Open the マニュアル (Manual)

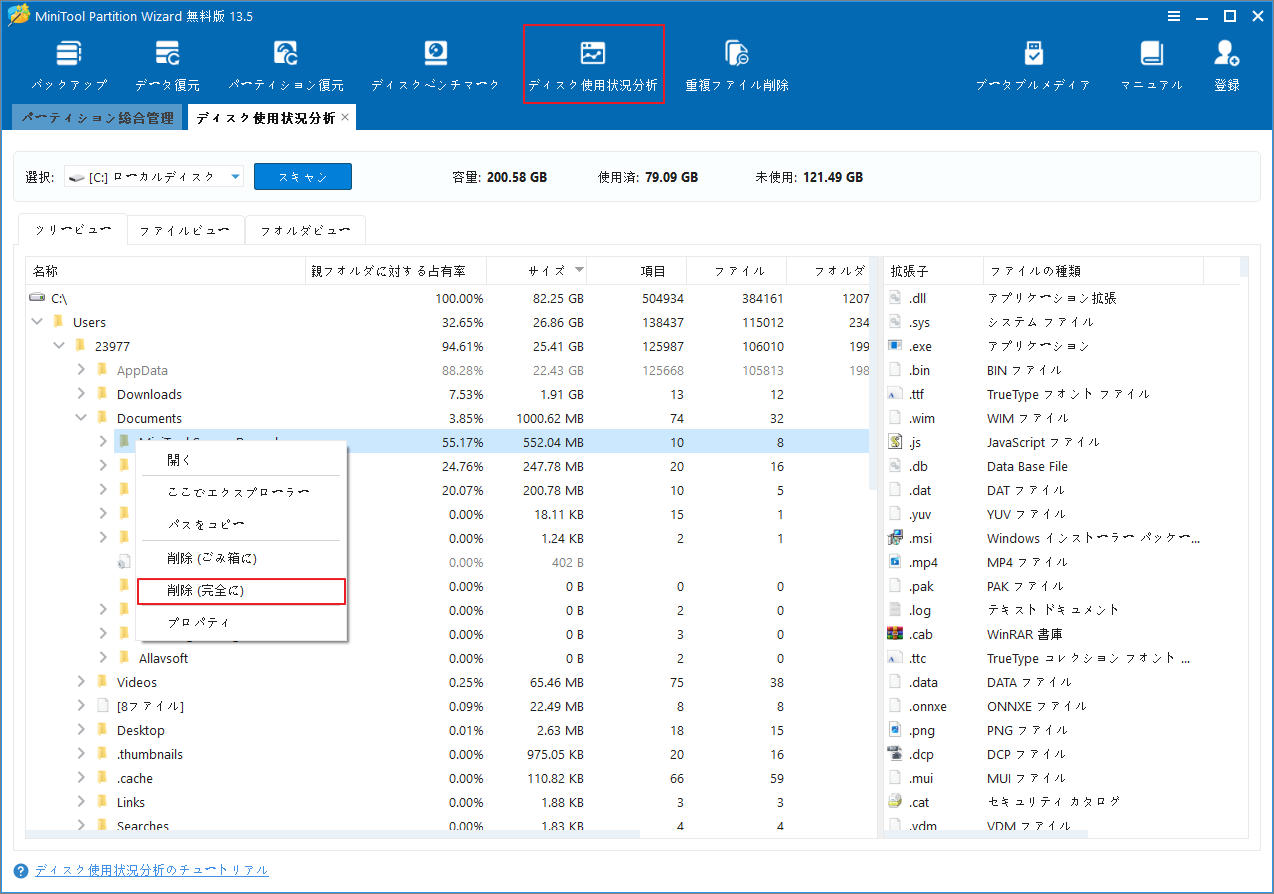point(1151,60)
